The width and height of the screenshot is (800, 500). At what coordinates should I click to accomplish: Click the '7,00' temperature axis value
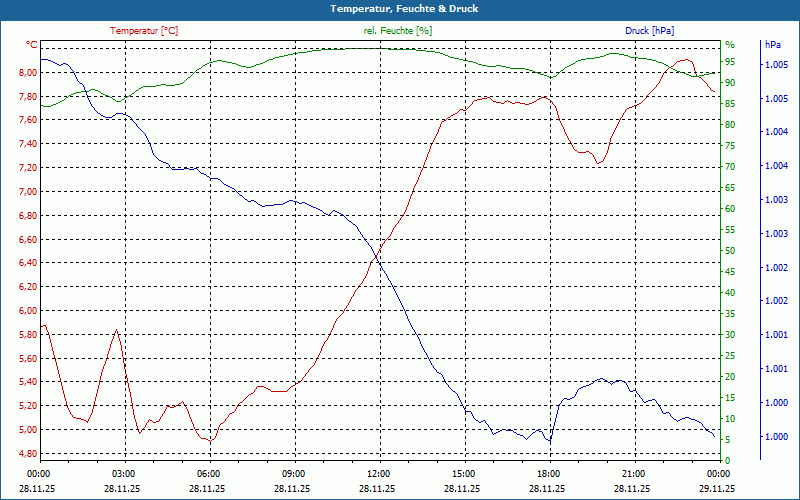pos(29,192)
